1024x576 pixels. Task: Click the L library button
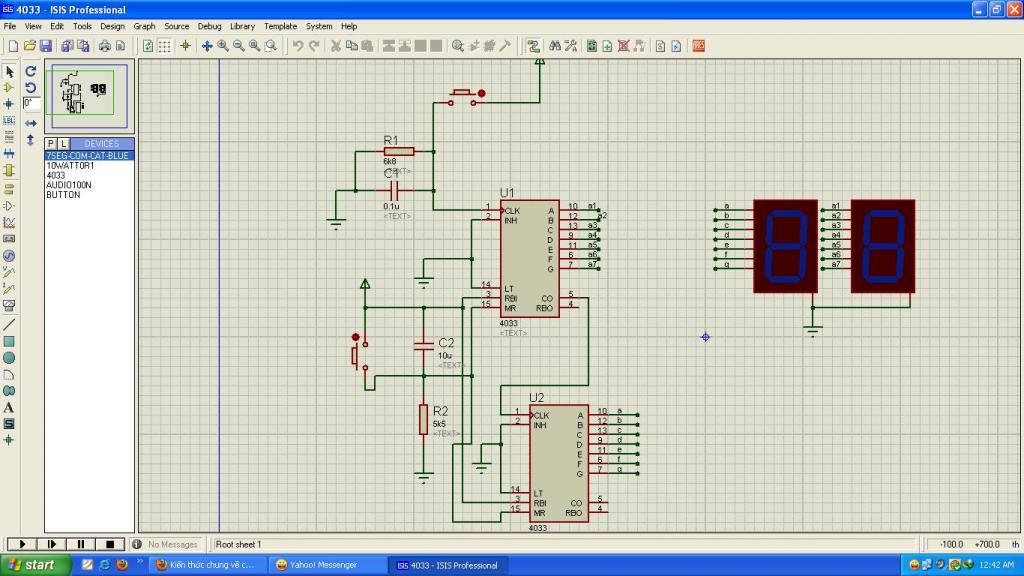point(64,144)
